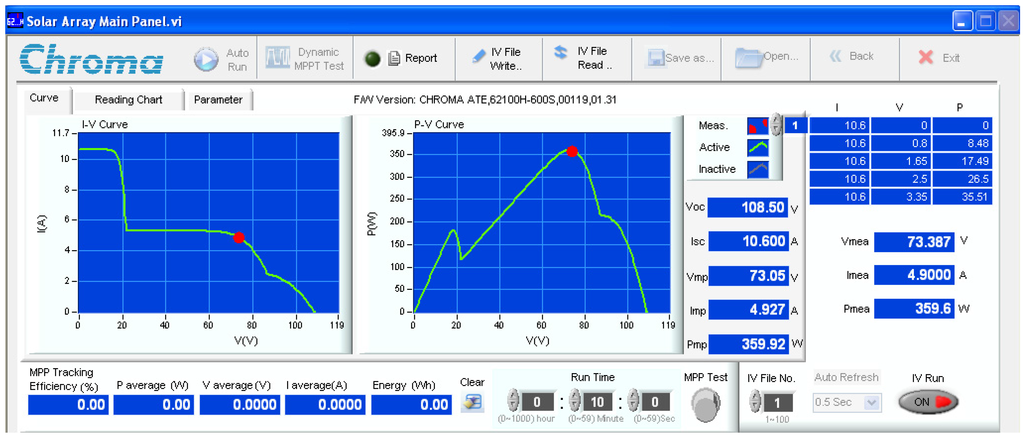Open the Parameter tab
This screenshot has width=1024, height=440.
[218, 100]
